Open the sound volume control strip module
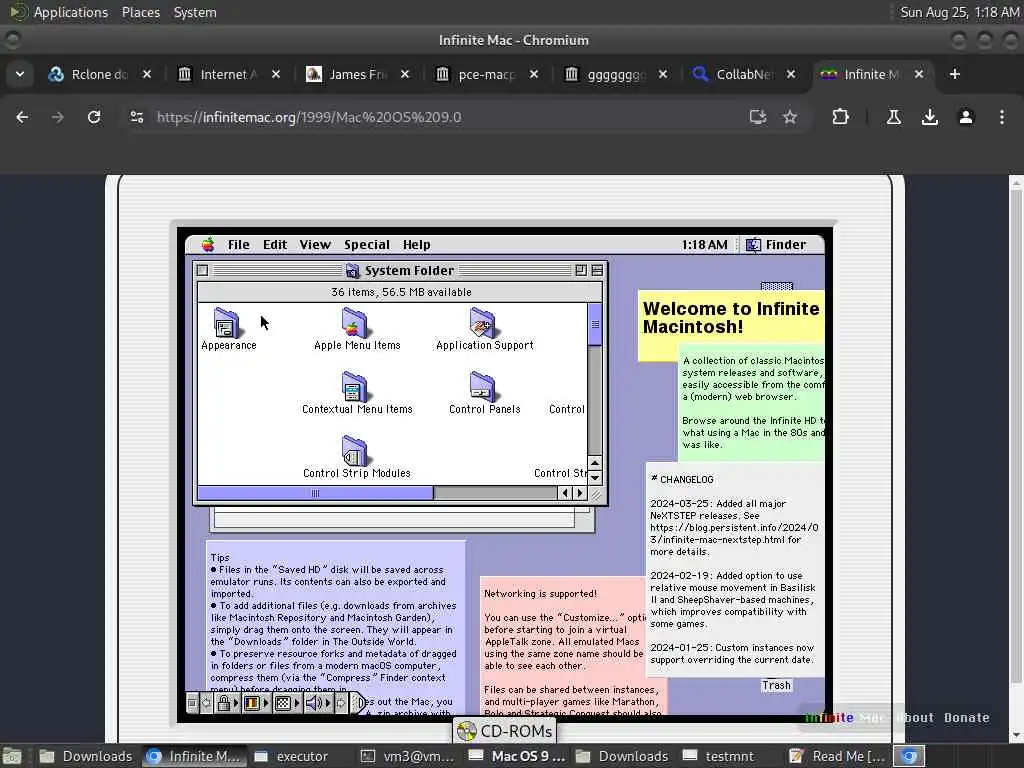The width and height of the screenshot is (1024, 768). tap(314, 703)
